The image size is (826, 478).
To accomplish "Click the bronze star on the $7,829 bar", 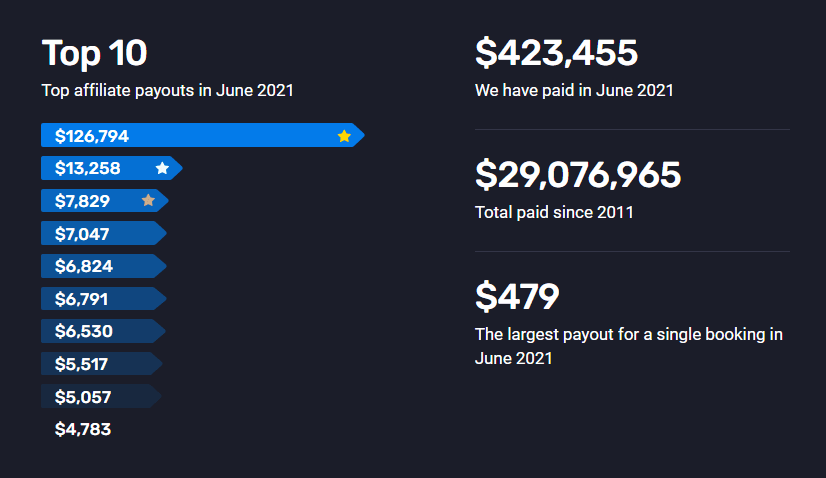I will [x=148, y=200].
